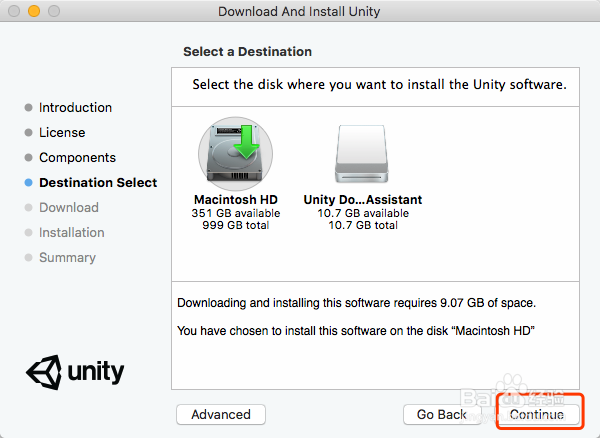Click the Unity Do...Assistant label text
Viewport: 600px width, 438px height.
363,199
